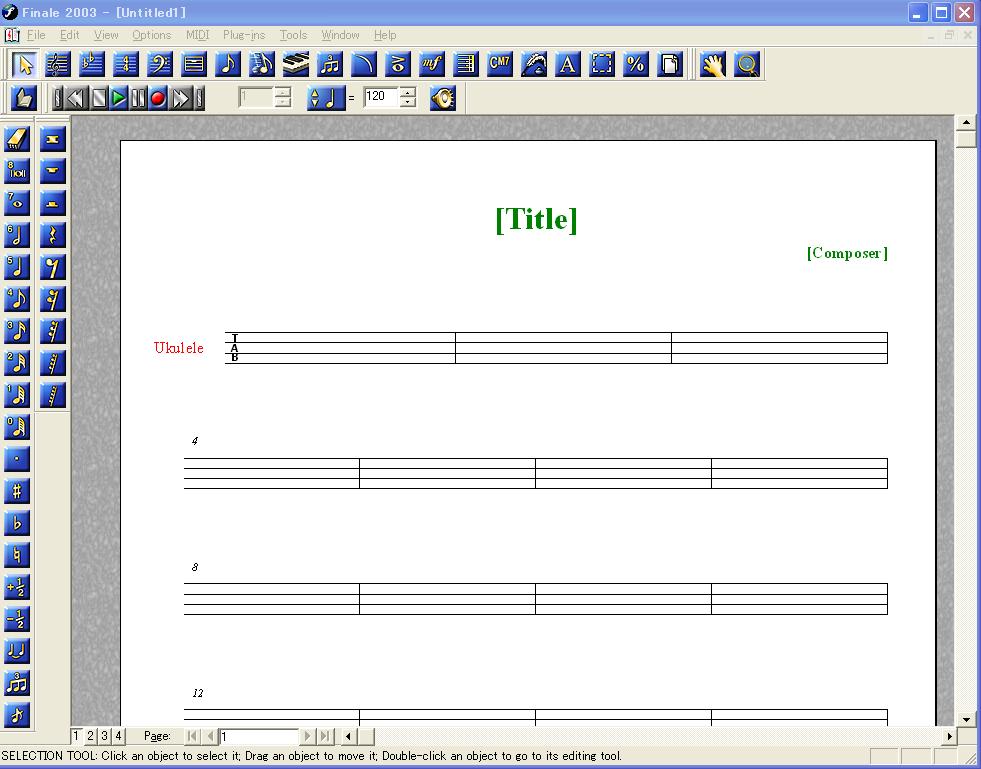Screen dimensions: 981x769
Task: Open the Time Signature tool
Action: click(x=126, y=64)
